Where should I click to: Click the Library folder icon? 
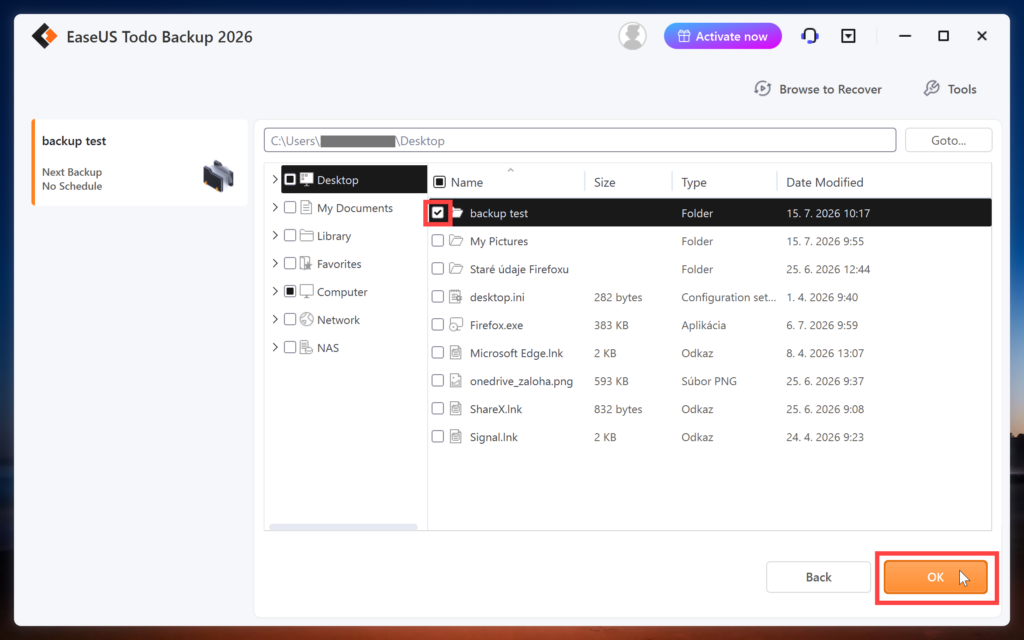tap(306, 236)
